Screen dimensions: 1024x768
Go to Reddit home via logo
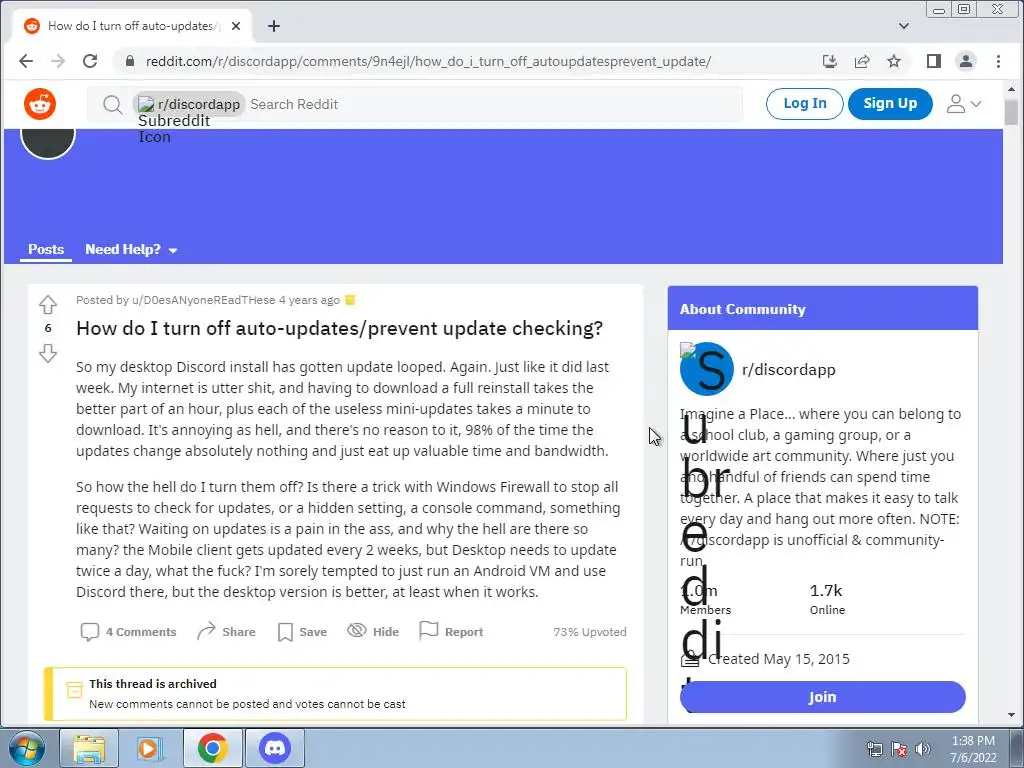[x=40, y=104]
